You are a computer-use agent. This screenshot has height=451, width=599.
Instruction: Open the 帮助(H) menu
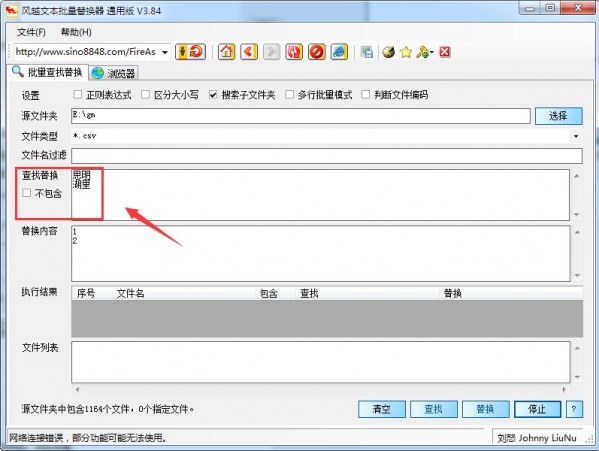pos(76,32)
